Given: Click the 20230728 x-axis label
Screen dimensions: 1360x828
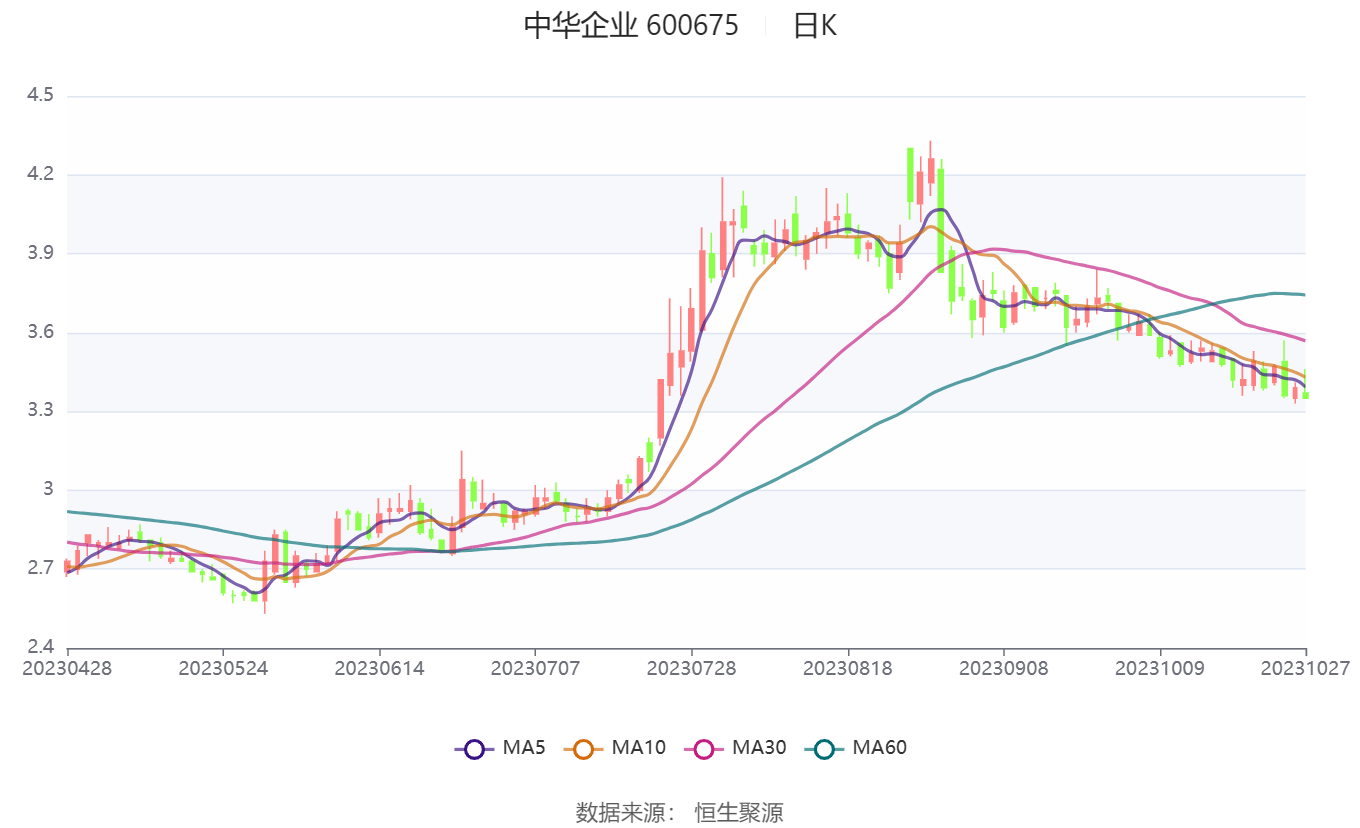Looking at the screenshot, I should pyautogui.click(x=691, y=667).
